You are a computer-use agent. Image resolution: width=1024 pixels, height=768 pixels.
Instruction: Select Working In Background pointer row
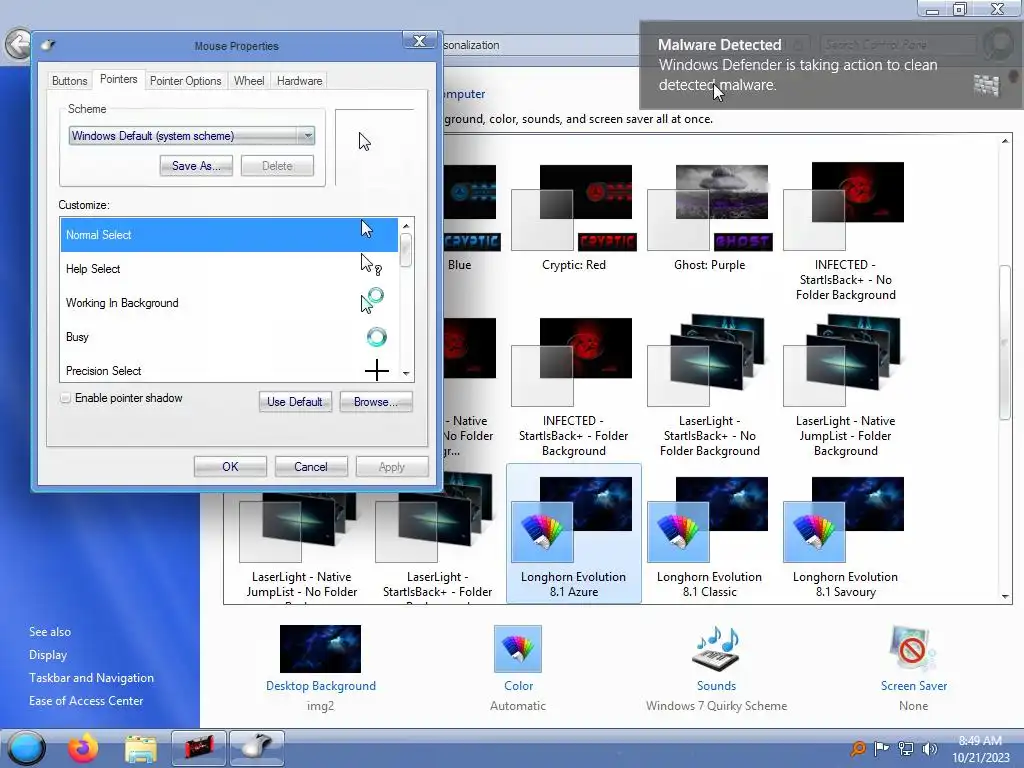(229, 303)
